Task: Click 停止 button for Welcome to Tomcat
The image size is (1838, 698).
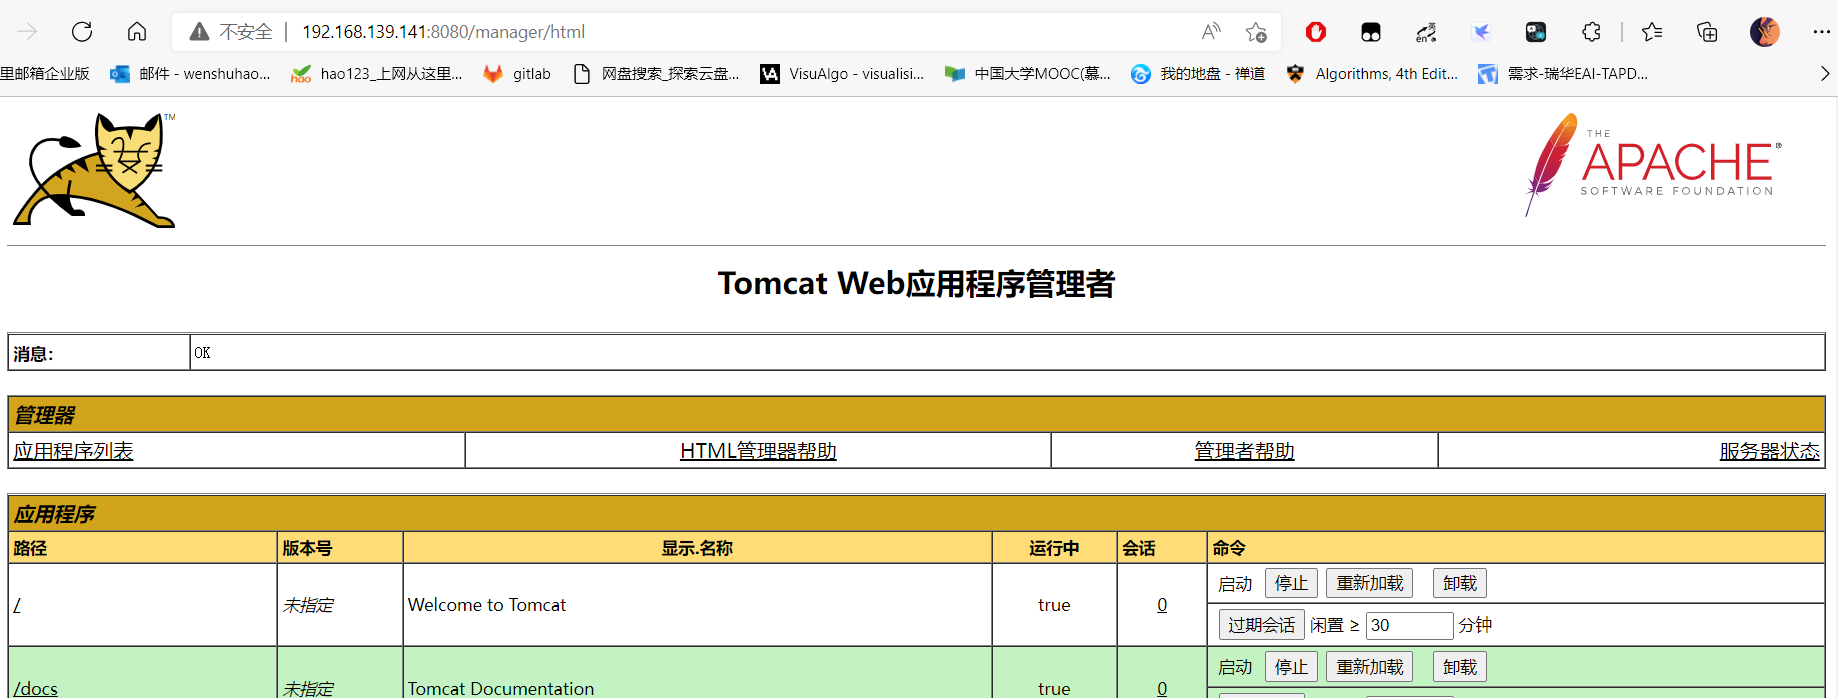Action: click(1291, 583)
